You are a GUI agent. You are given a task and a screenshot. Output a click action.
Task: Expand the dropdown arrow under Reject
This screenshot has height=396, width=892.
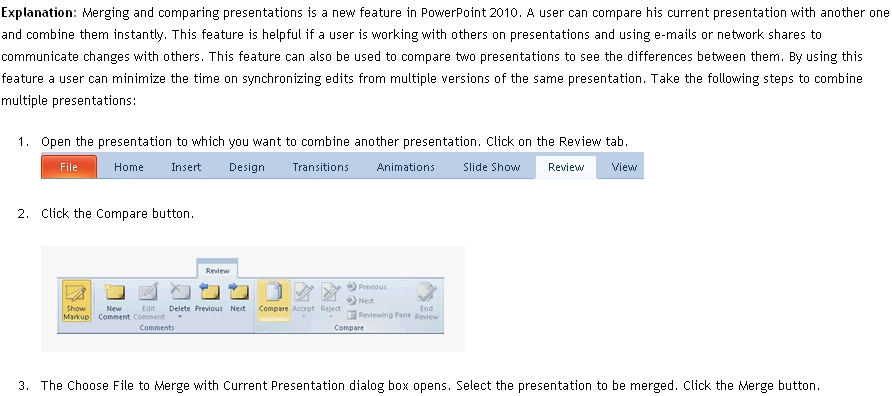(331, 317)
